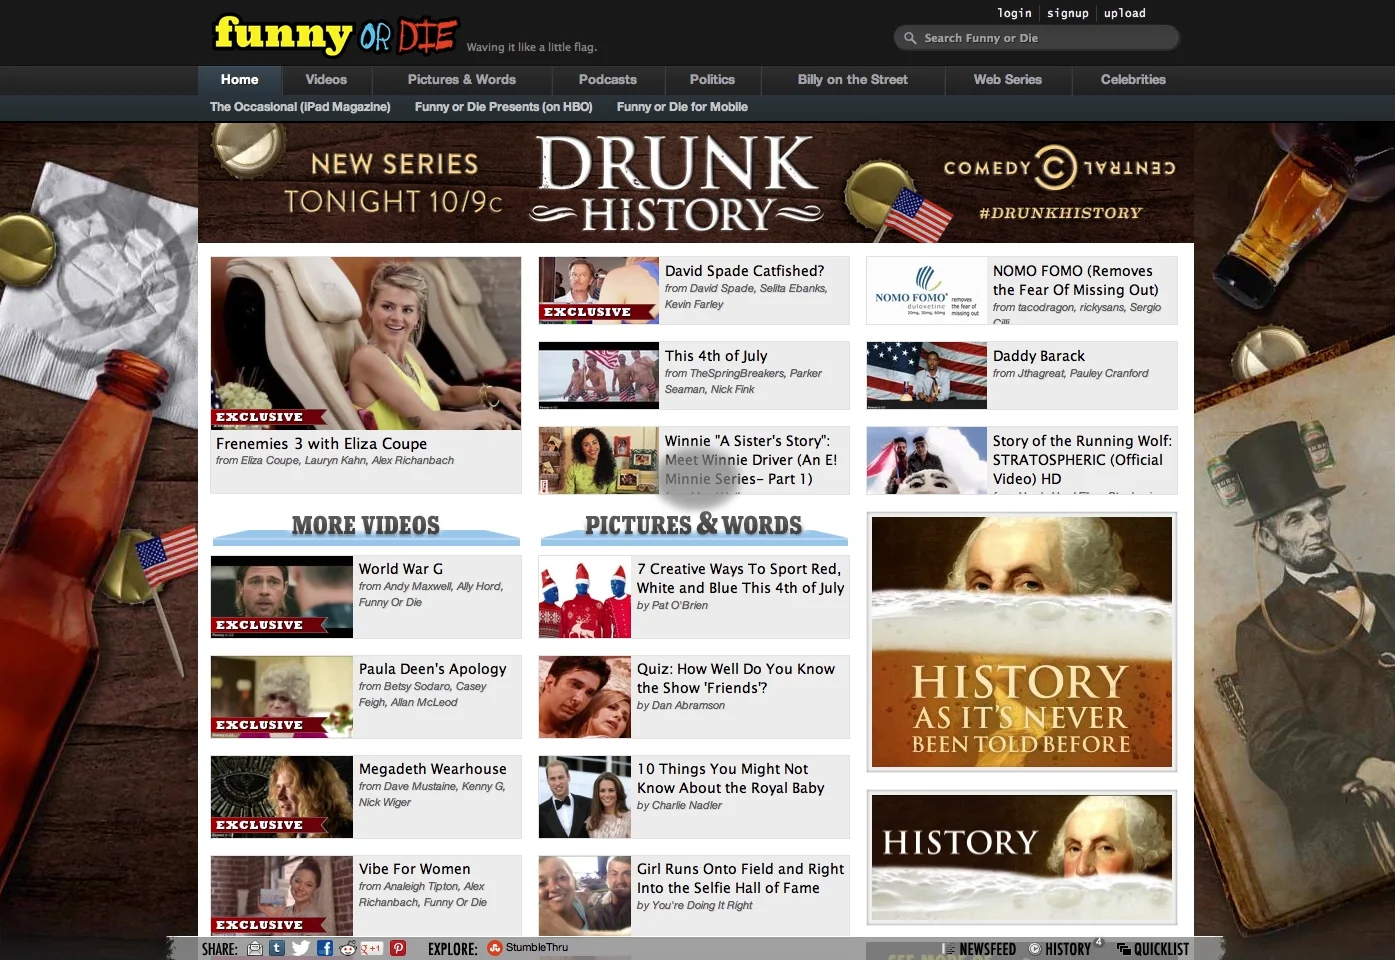Screen dimensions: 1395x960
Task: Click the Google +1 button
Action: coord(372,948)
